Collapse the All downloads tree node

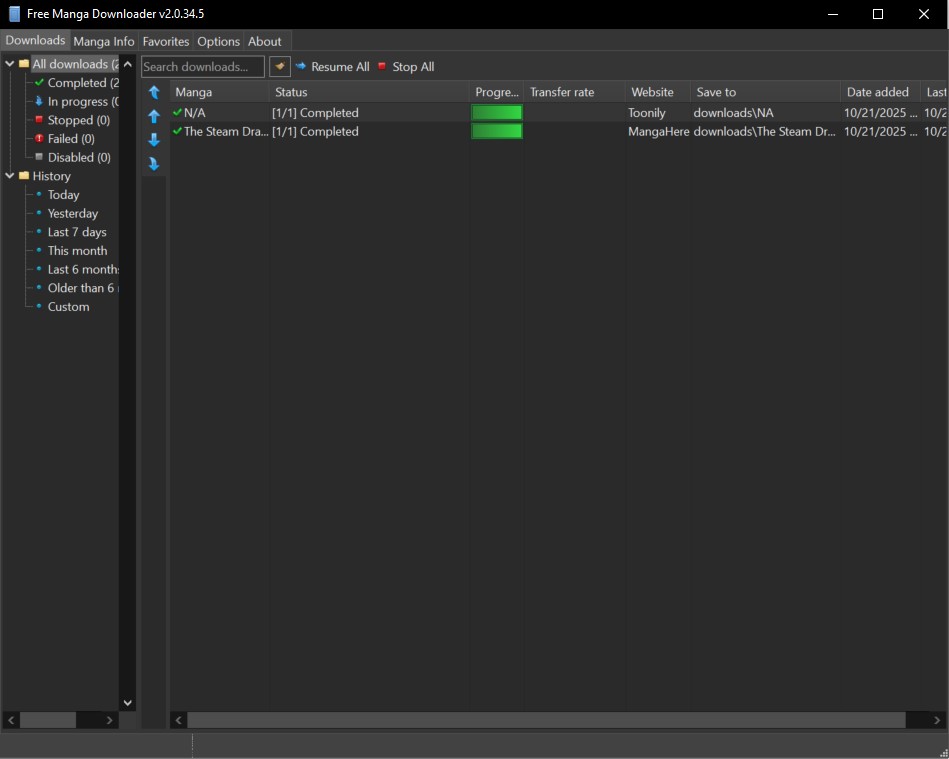pyautogui.click(x=10, y=64)
